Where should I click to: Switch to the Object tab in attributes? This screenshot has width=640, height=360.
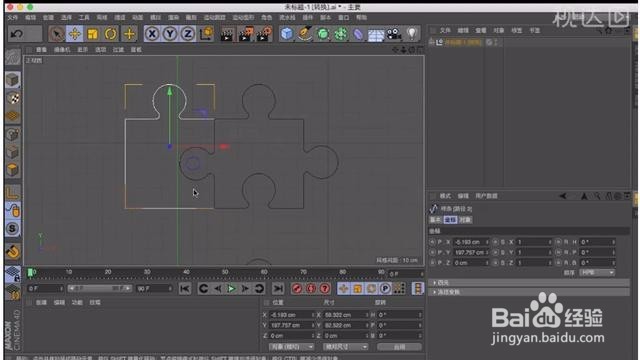click(x=465, y=220)
